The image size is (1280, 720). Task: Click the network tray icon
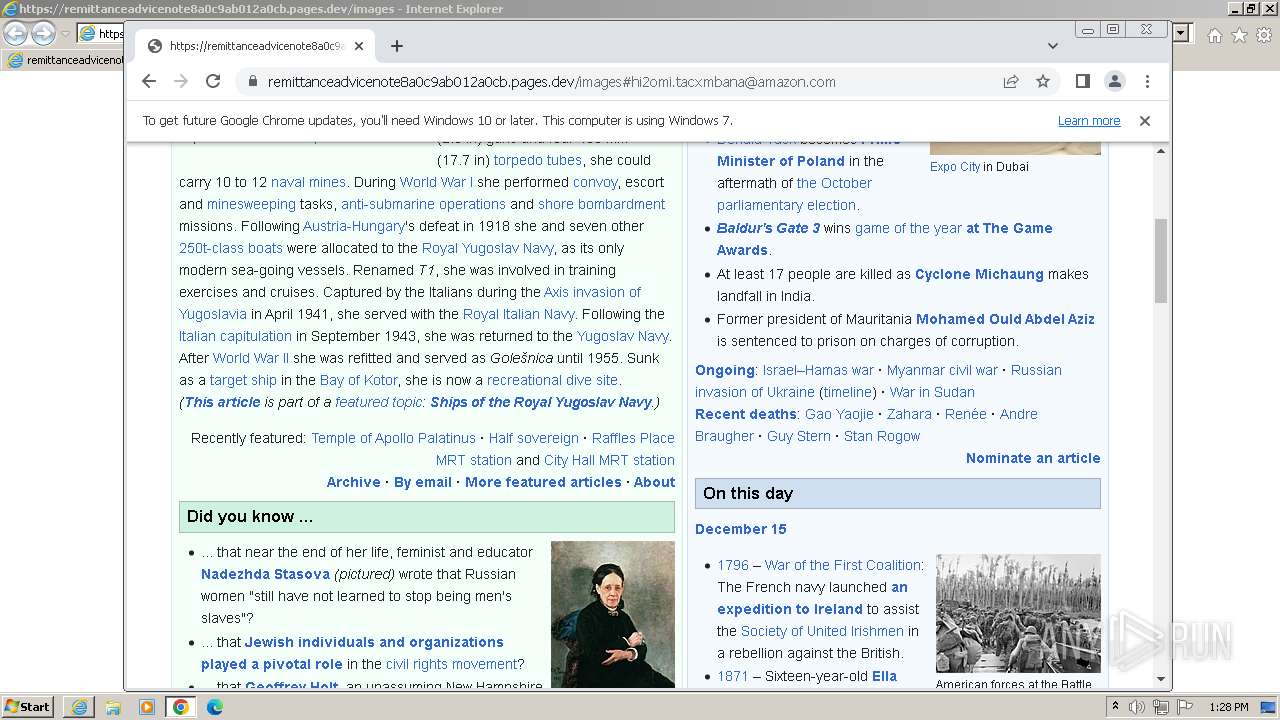(x=1160, y=707)
